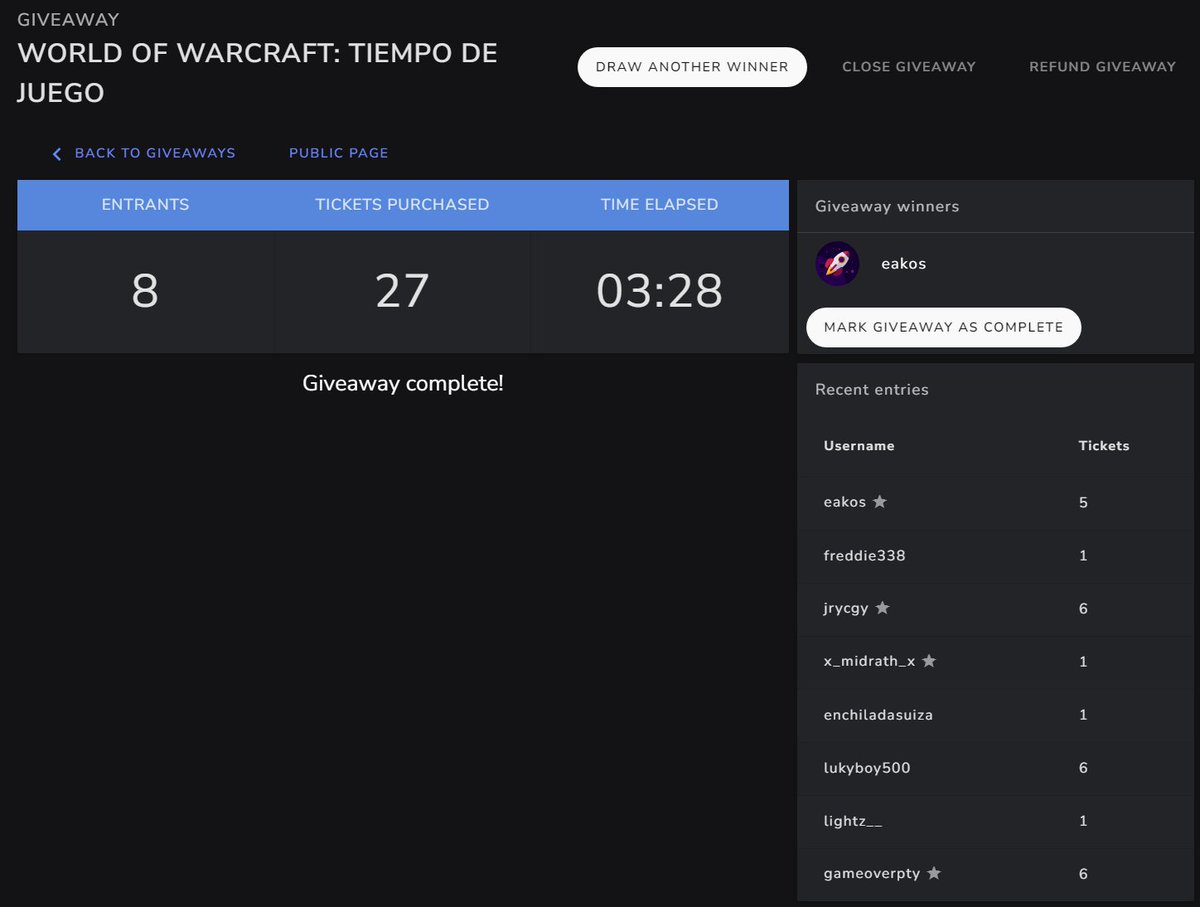
Task: Select the gameoverpty username
Action: [x=872, y=873]
